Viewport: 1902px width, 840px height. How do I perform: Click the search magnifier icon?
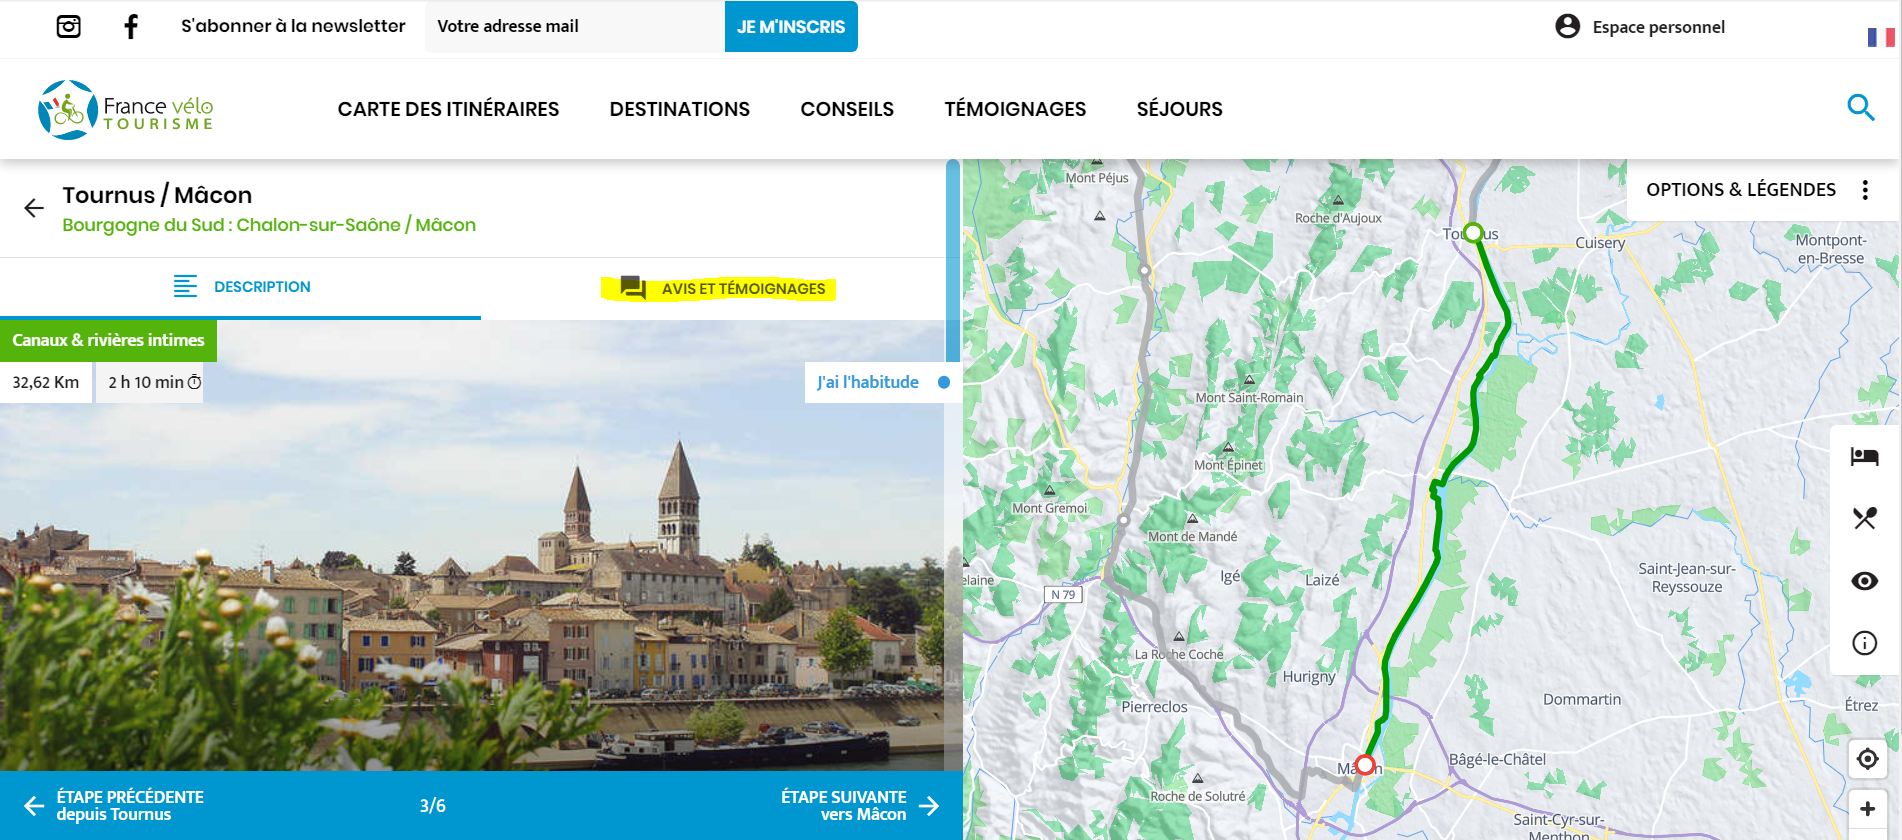(1860, 108)
